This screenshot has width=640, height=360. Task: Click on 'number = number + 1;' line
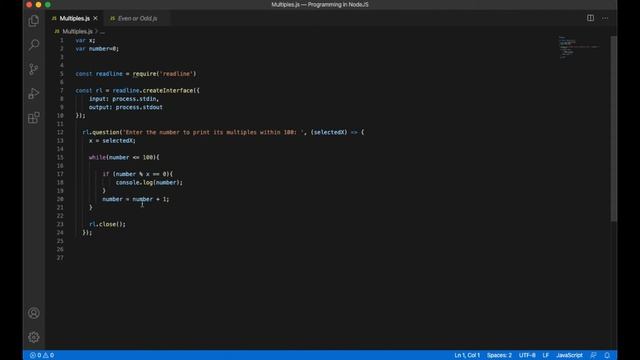click(136, 199)
